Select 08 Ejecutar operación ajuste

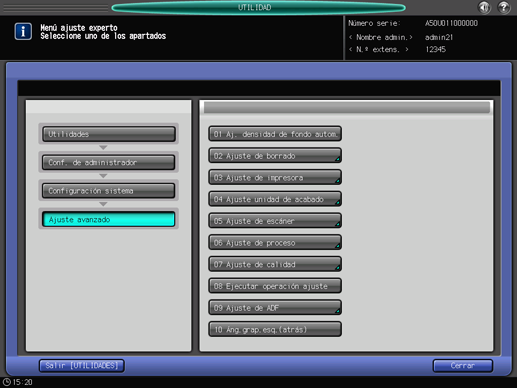coord(275,286)
